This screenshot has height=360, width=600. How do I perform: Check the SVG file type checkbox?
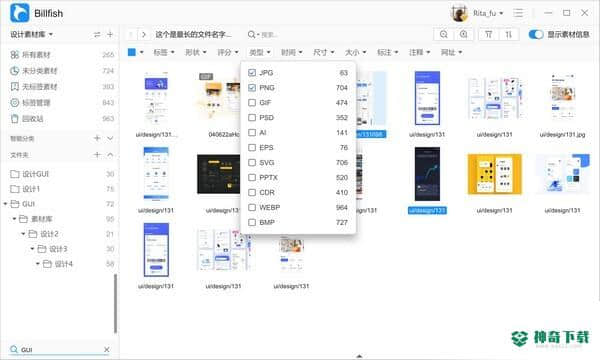(252, 163)
